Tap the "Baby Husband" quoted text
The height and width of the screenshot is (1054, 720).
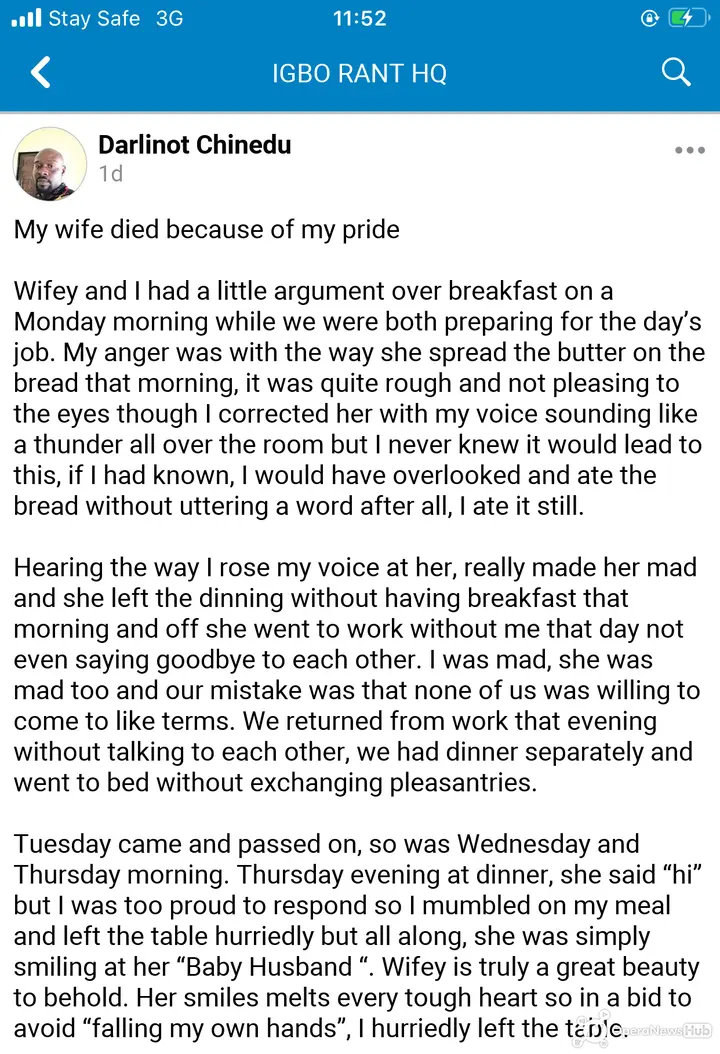274,967
